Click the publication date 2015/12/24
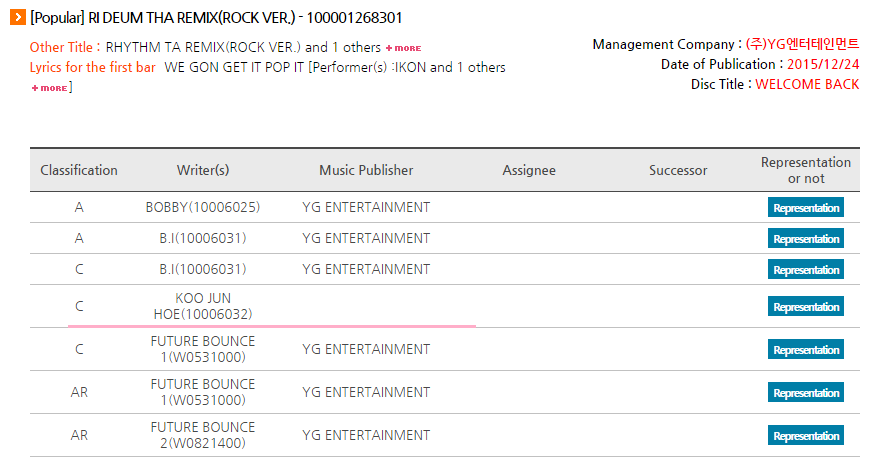 point(823,64)
